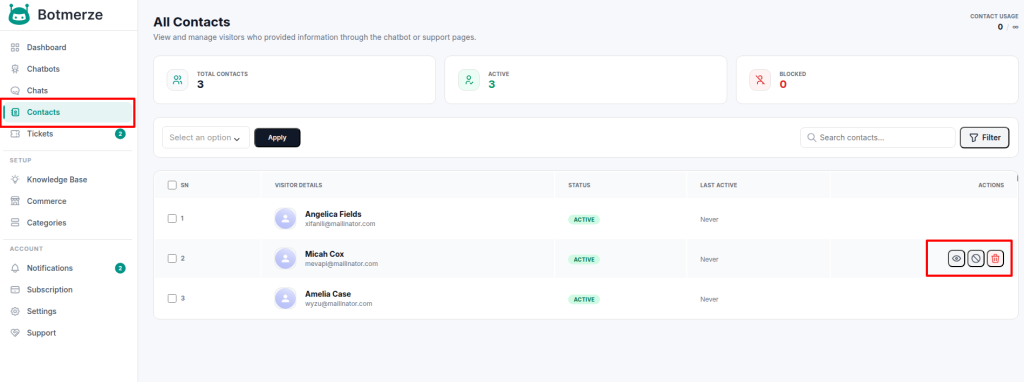Click the Filter button

pos(984,138)
